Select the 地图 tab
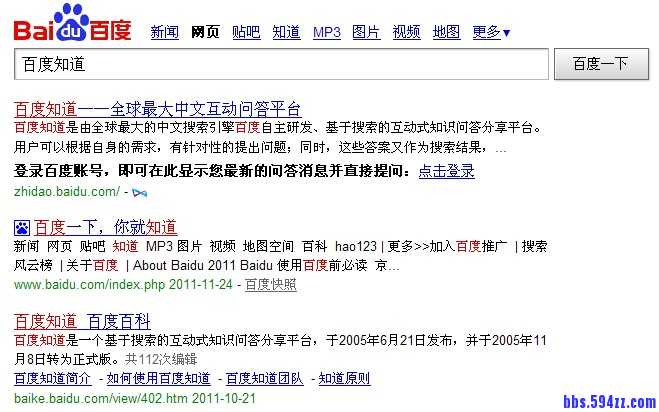This screenshot has width=659, height=412. [x=446, y=32]
